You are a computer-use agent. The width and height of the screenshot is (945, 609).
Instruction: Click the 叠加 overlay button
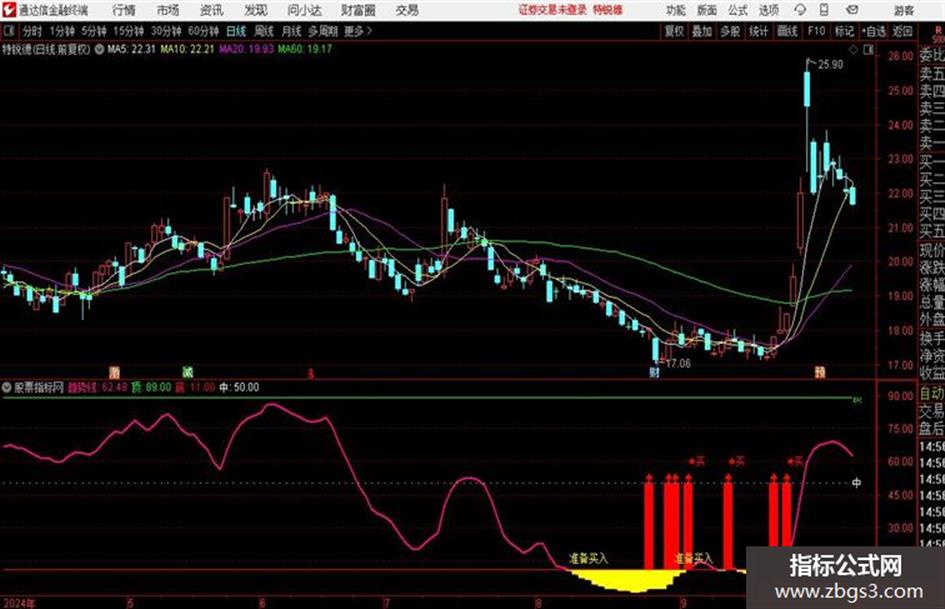[702, 31]
